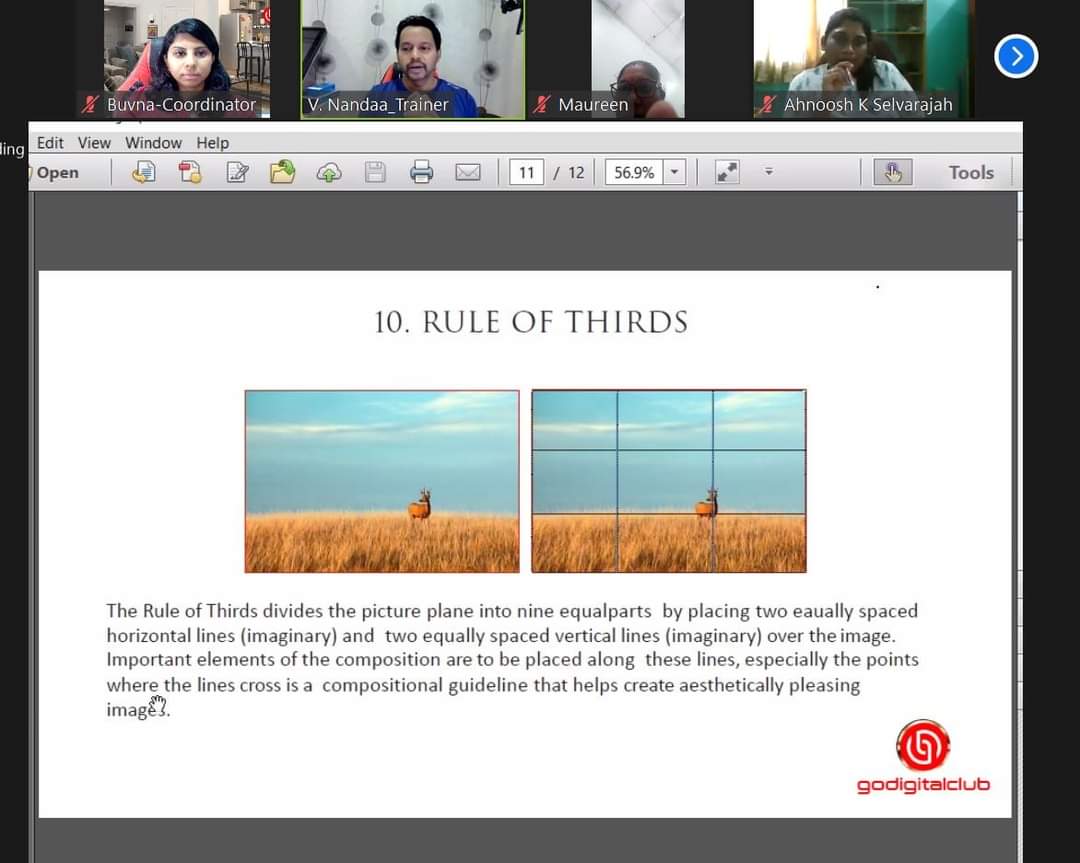
Task: Click the '/ 12' total pages label
Action: [x=569, y=172]
